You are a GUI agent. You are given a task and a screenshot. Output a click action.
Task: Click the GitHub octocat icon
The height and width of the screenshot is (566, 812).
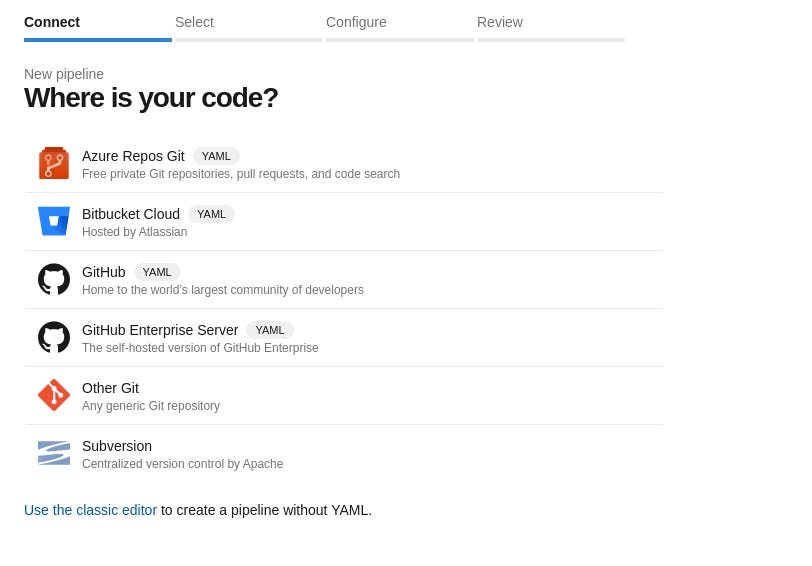[x=54, y=279]
